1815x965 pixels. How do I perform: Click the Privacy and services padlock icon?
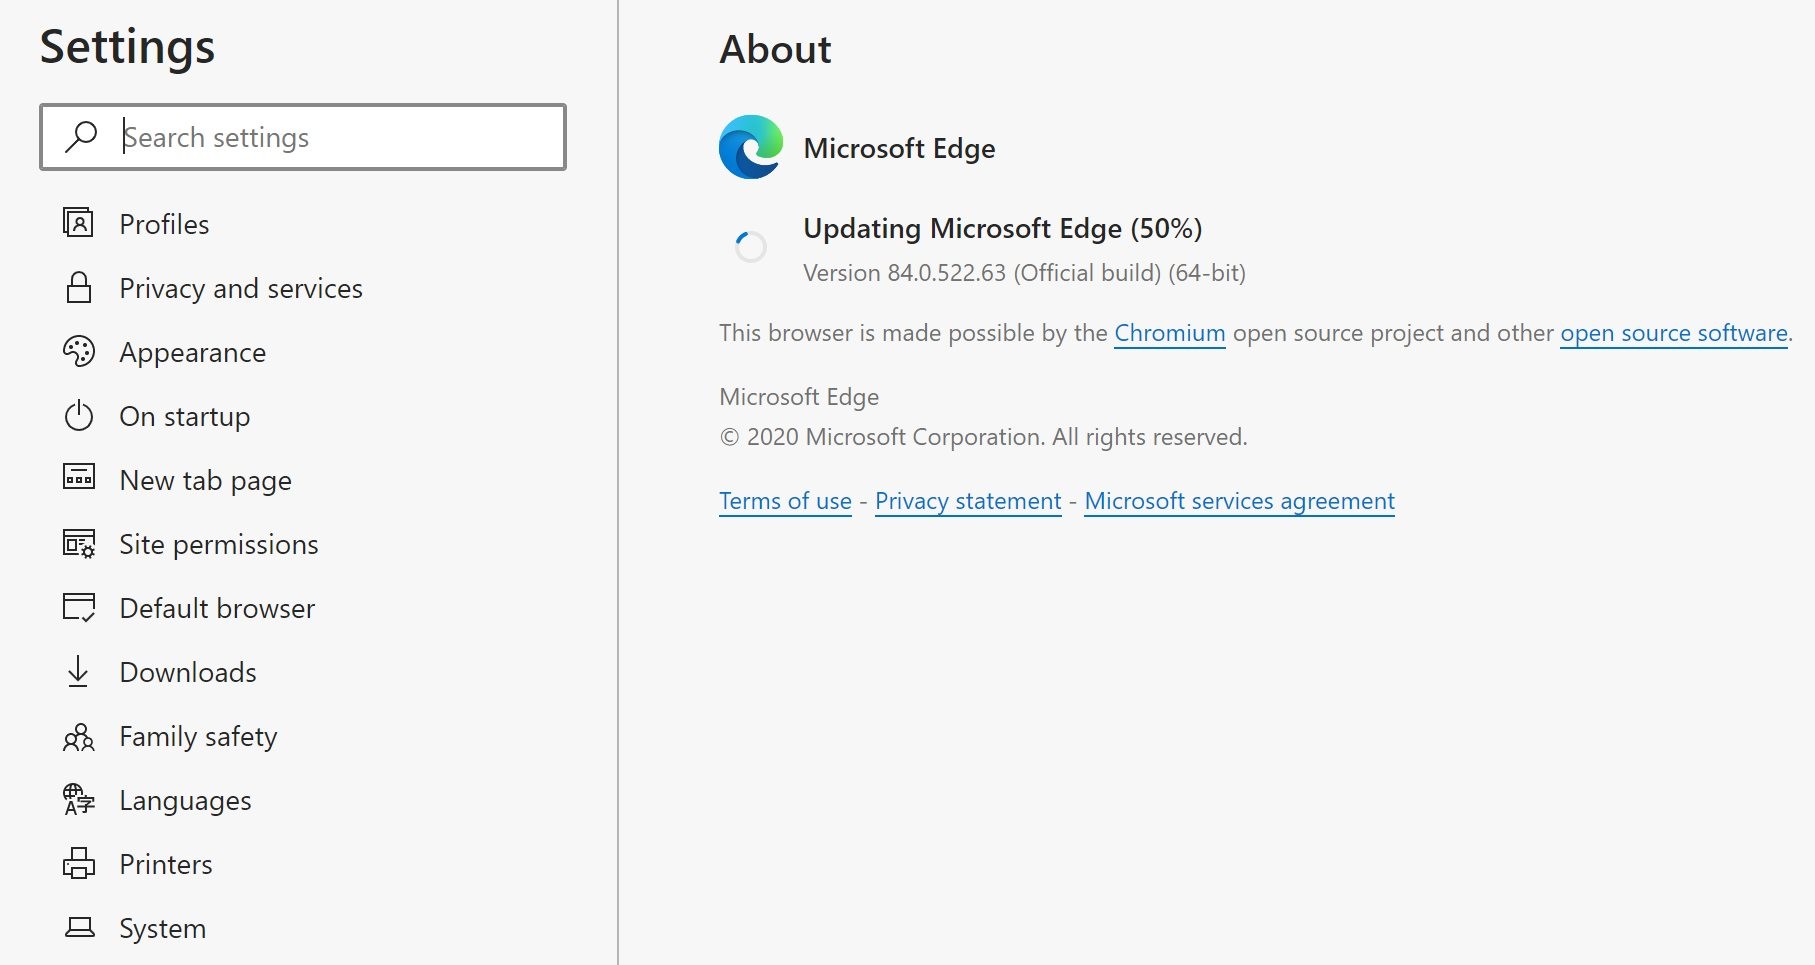[78, 287]
